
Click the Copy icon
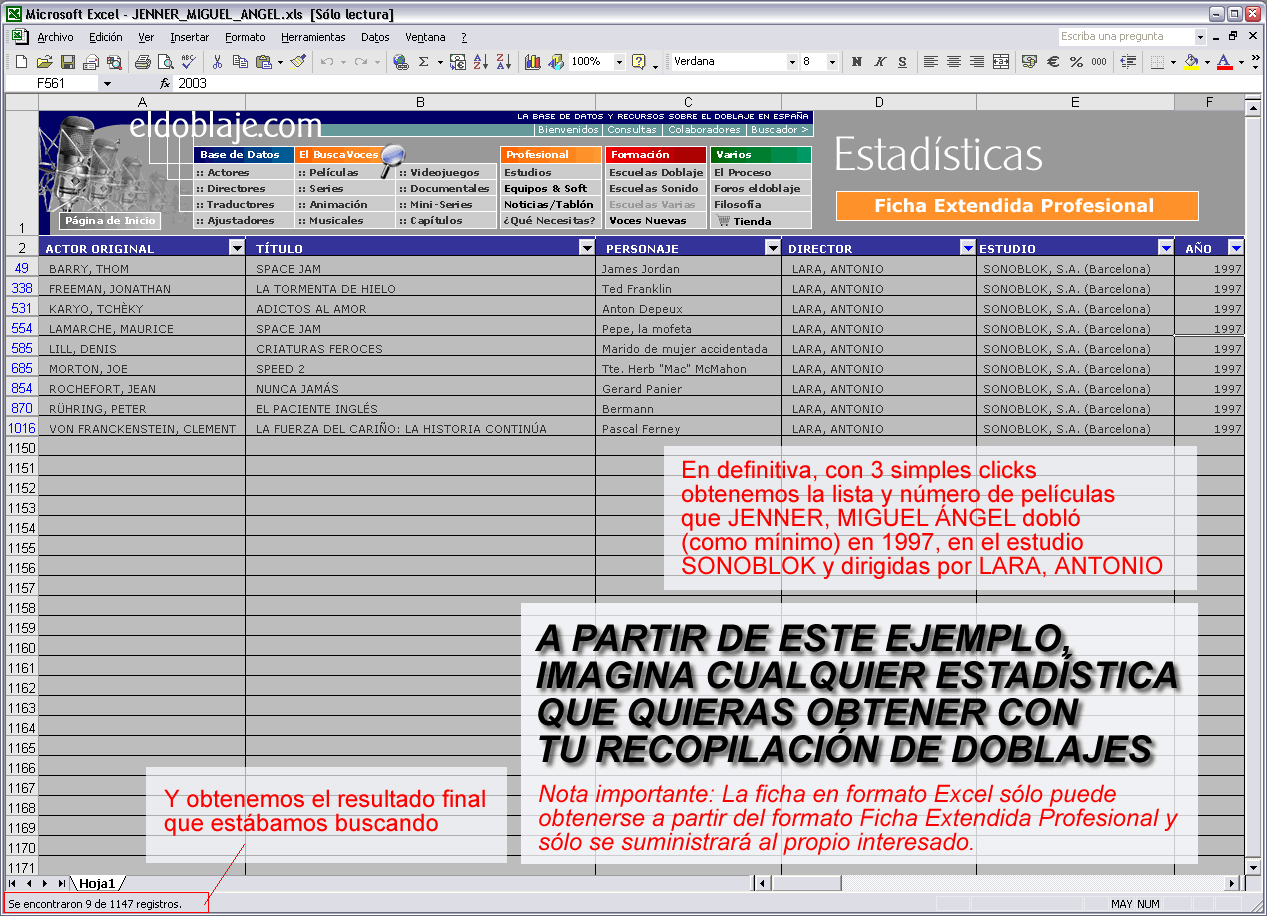[240, 62]
